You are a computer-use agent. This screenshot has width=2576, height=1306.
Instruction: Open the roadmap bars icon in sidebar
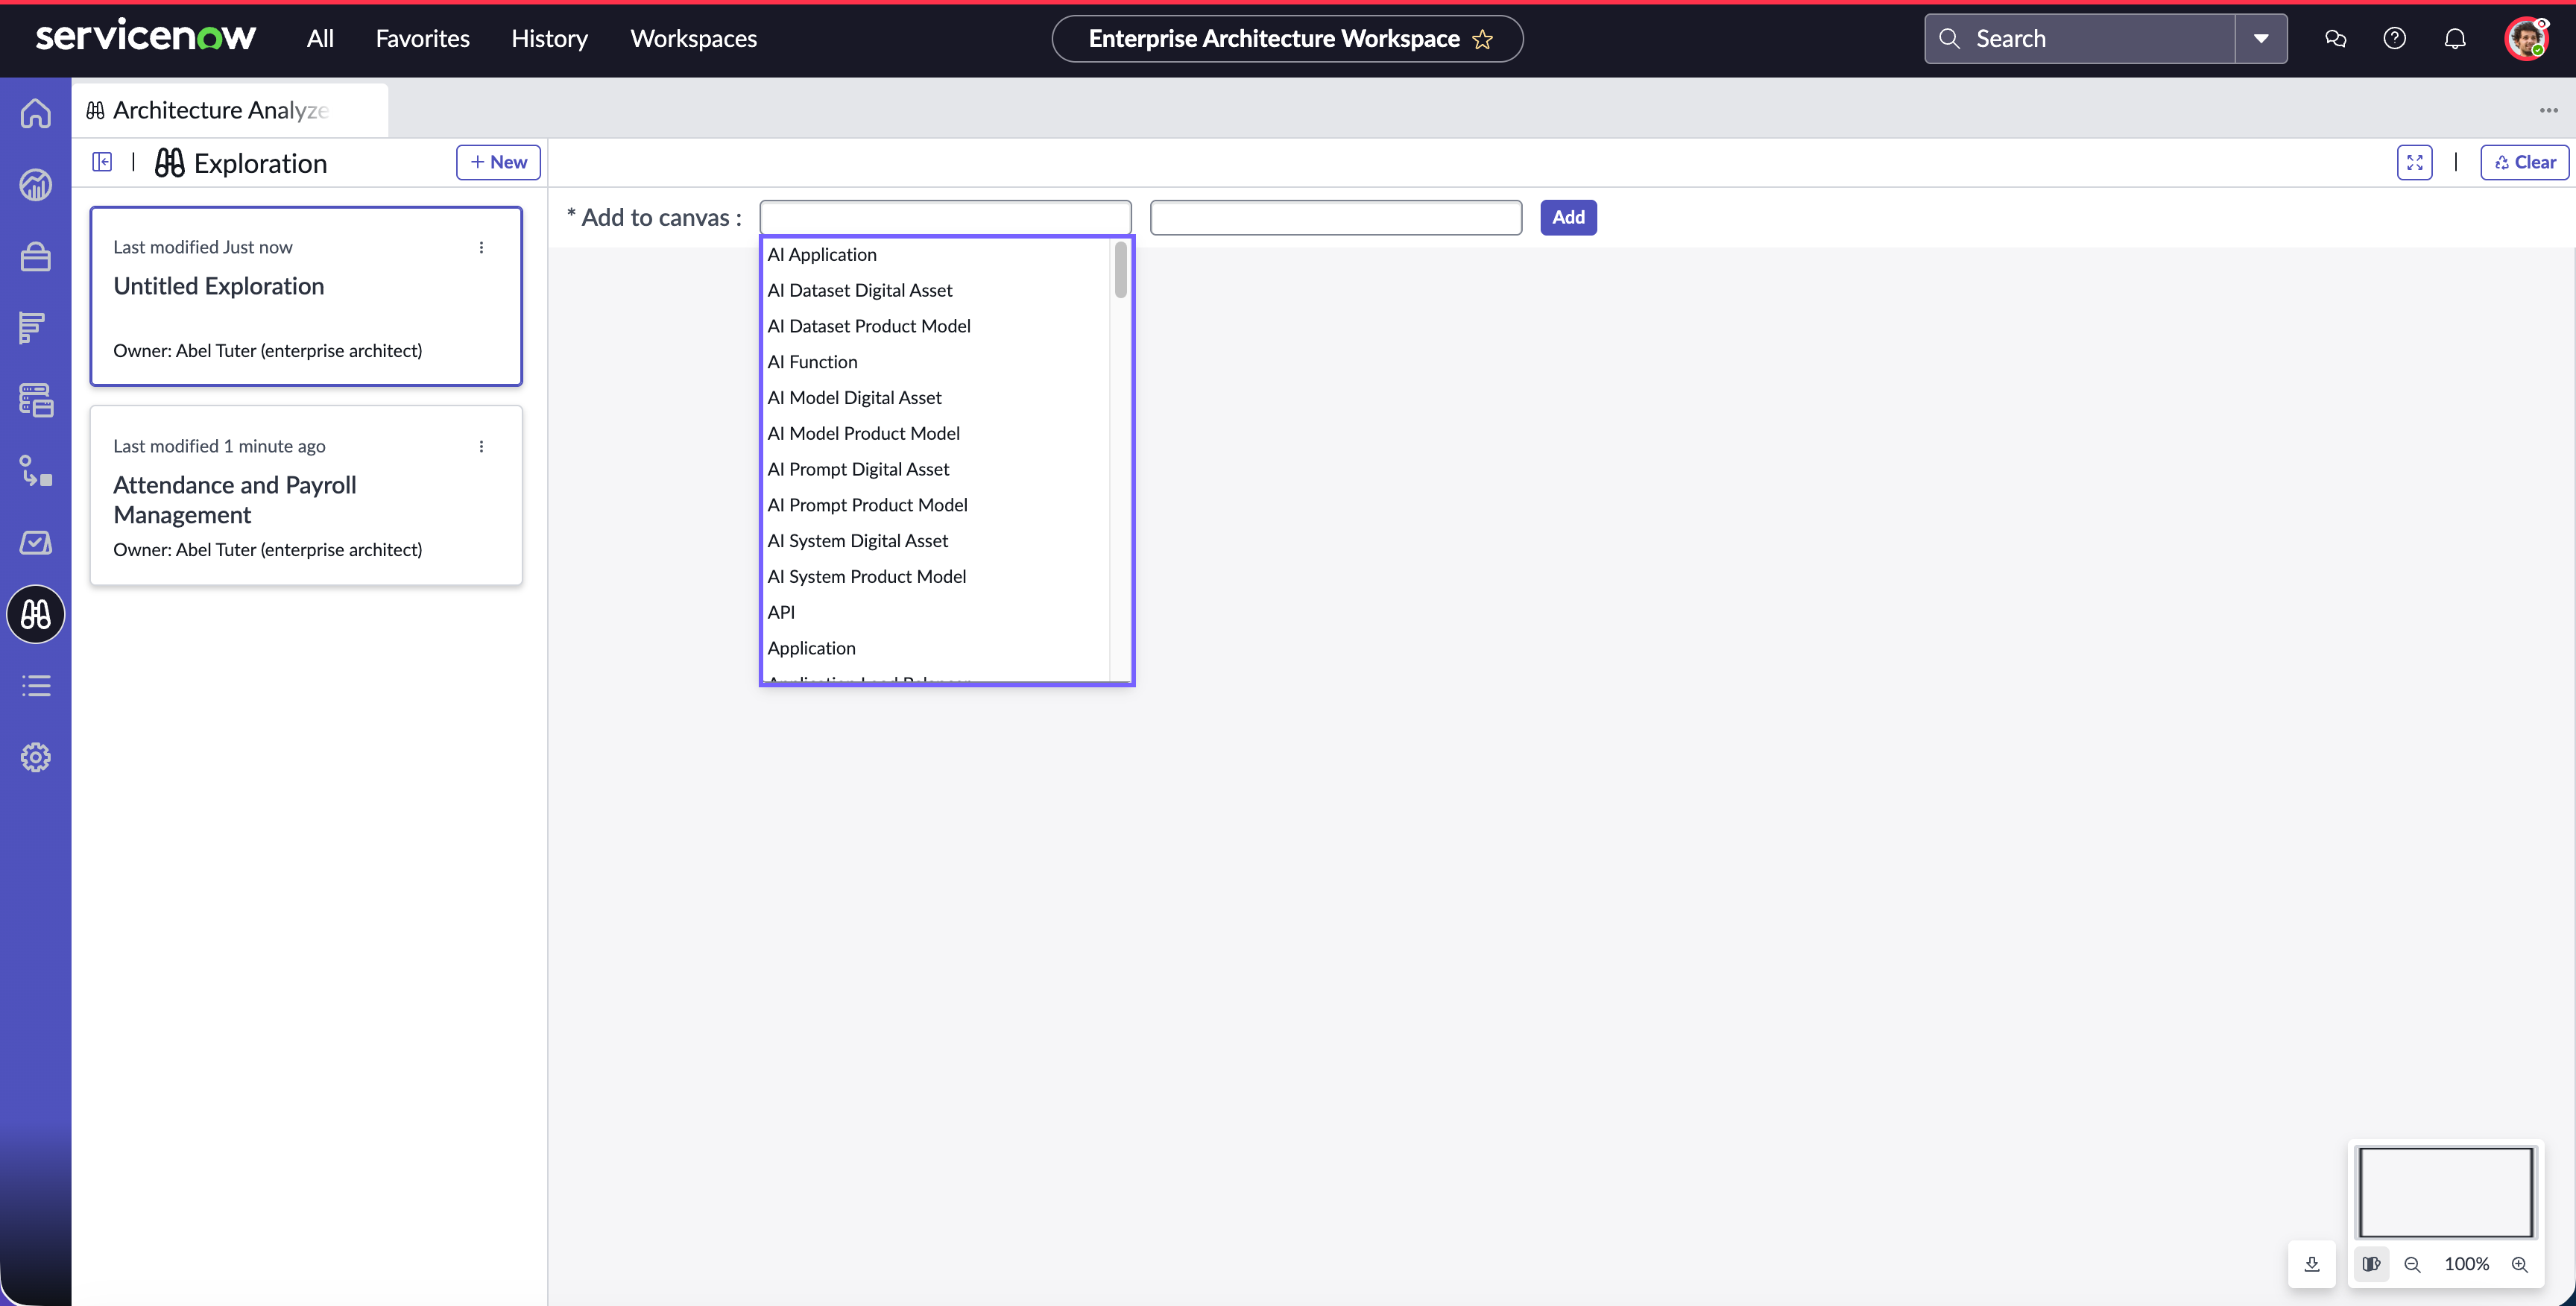tap(32, 328)
